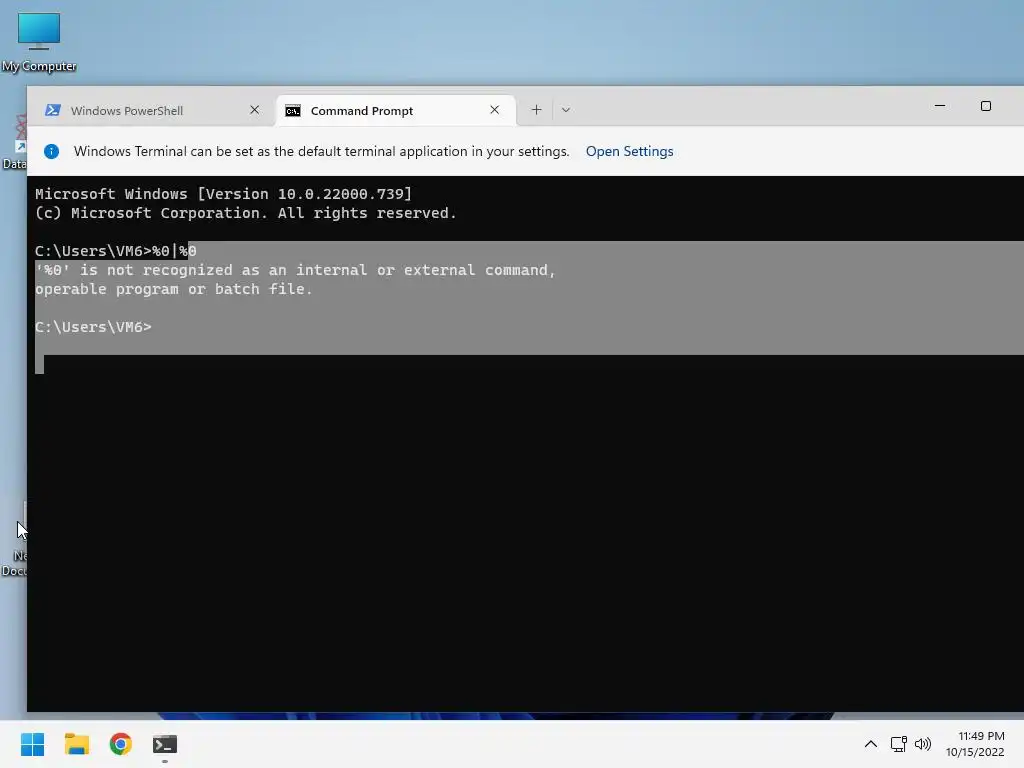
Task: Click the cmd icon on the Command Prompt tab
Action: point(293,110)
